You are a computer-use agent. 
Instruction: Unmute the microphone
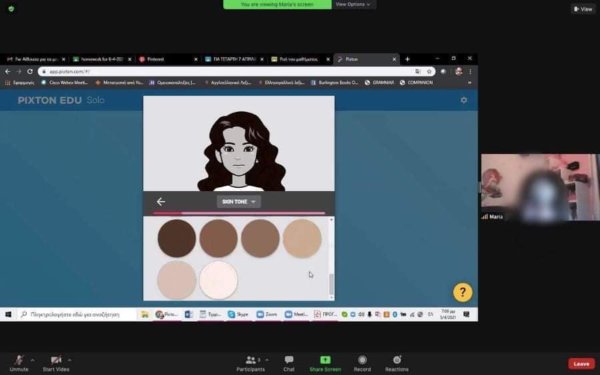(x=19, y=364)
